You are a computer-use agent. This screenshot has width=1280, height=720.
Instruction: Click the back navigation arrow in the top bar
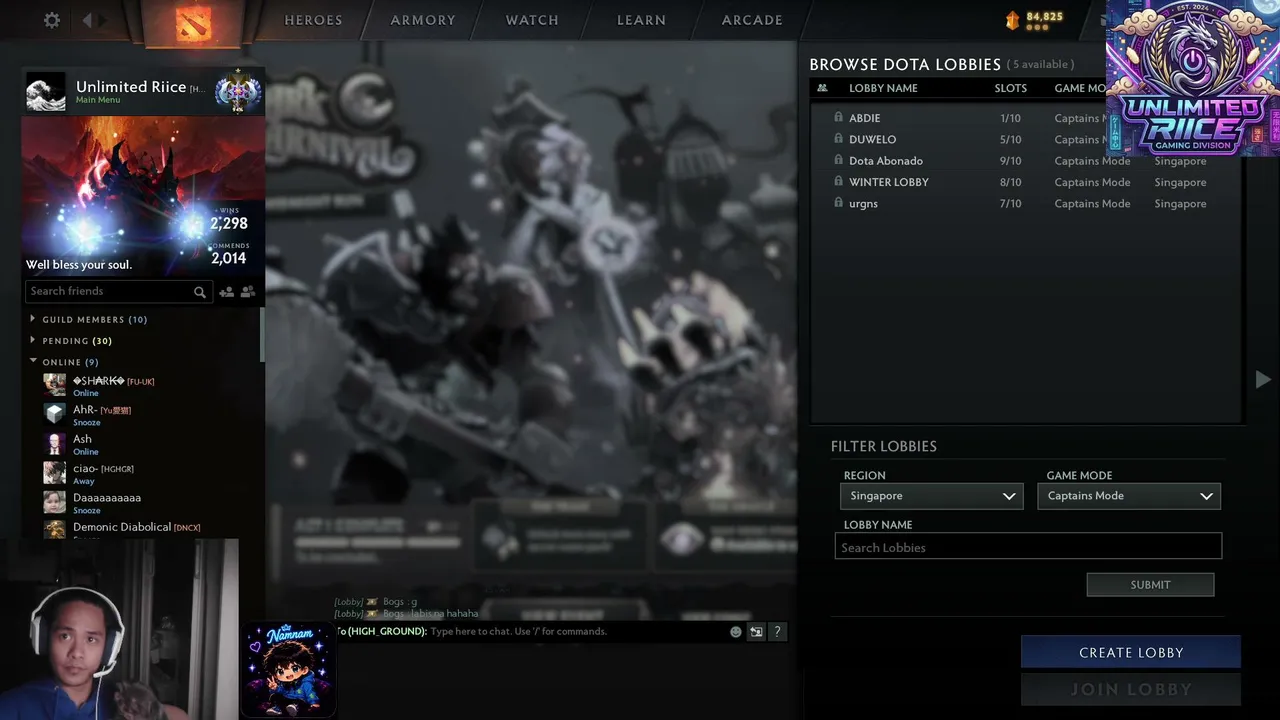pyautogui.click(x=87, y=20)
